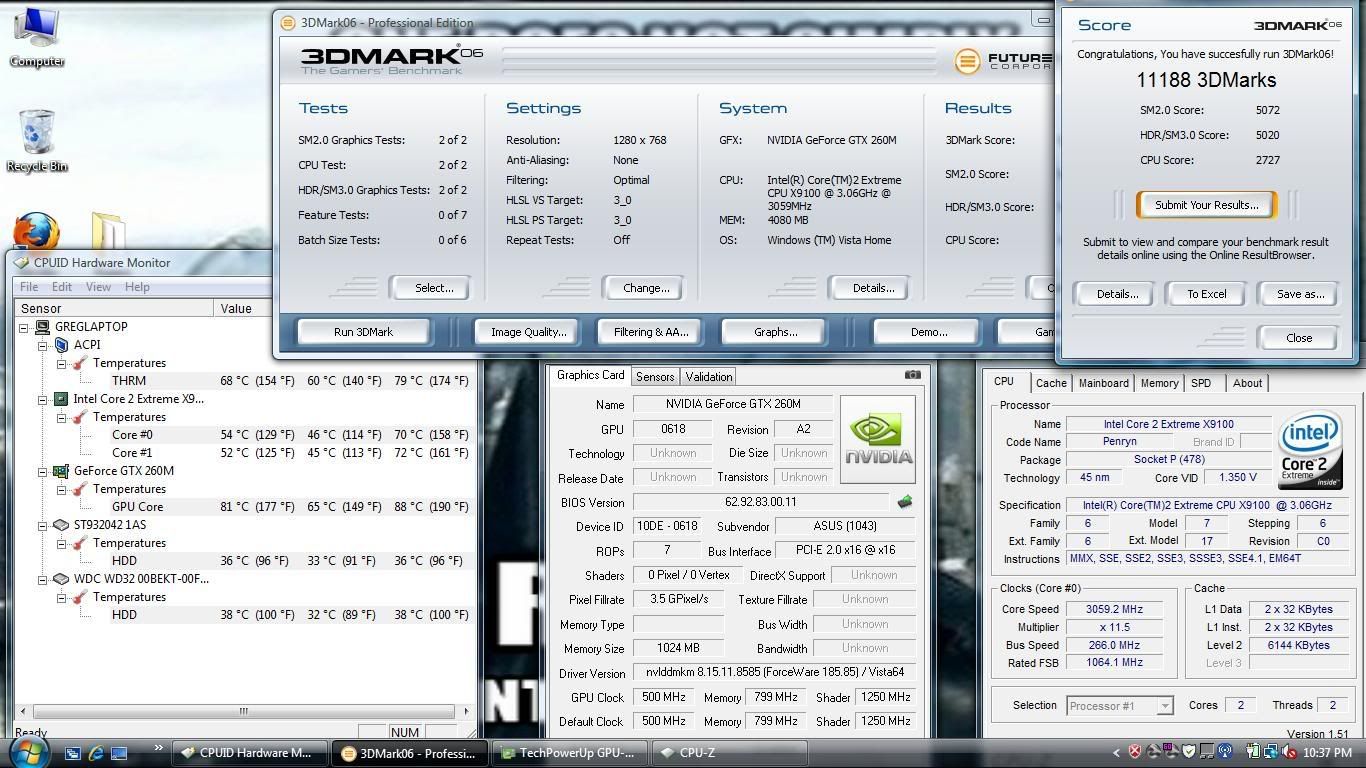Click the ST932042 1AS hard drive icon

(x=61, y=525)
